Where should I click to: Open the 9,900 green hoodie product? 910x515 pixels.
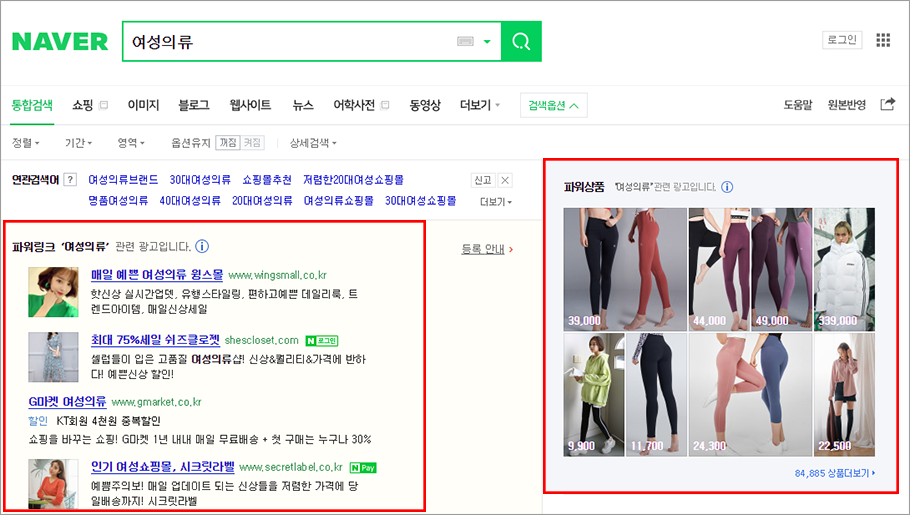[x=594, y=394]
